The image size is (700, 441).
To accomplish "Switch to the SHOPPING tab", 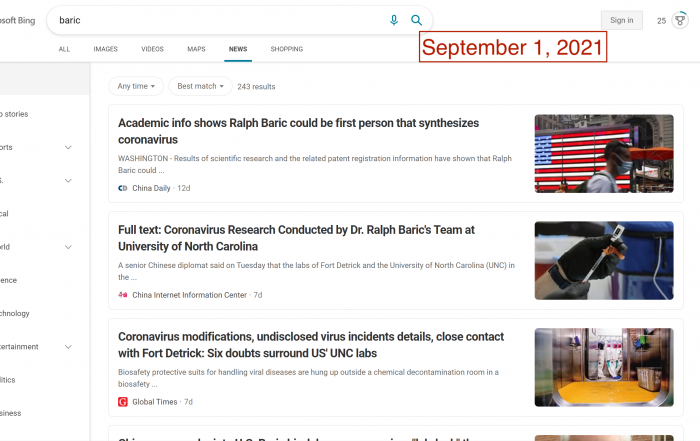I will 287,49.
